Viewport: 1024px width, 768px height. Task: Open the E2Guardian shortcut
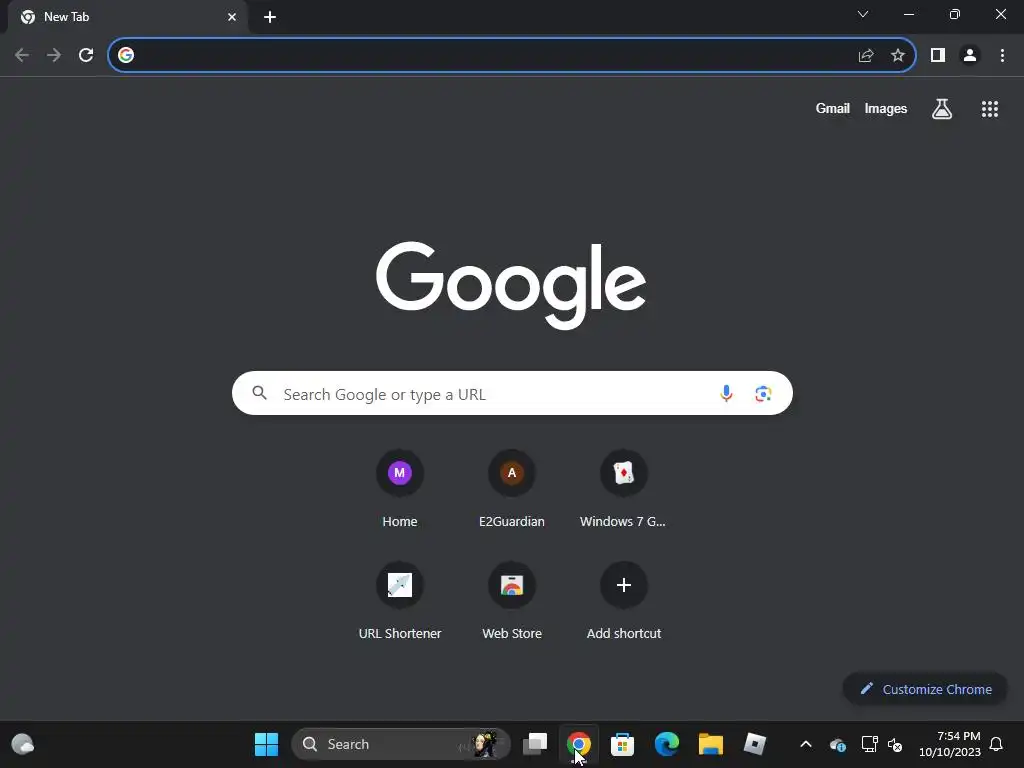click(x=512, y=487)
